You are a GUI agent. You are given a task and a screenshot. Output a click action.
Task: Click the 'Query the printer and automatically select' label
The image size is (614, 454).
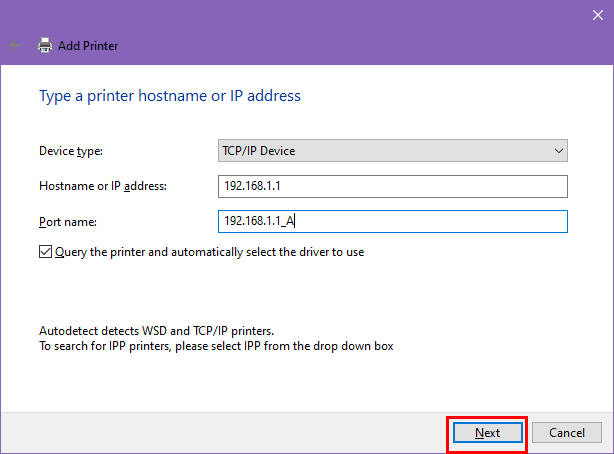(210, 252)
